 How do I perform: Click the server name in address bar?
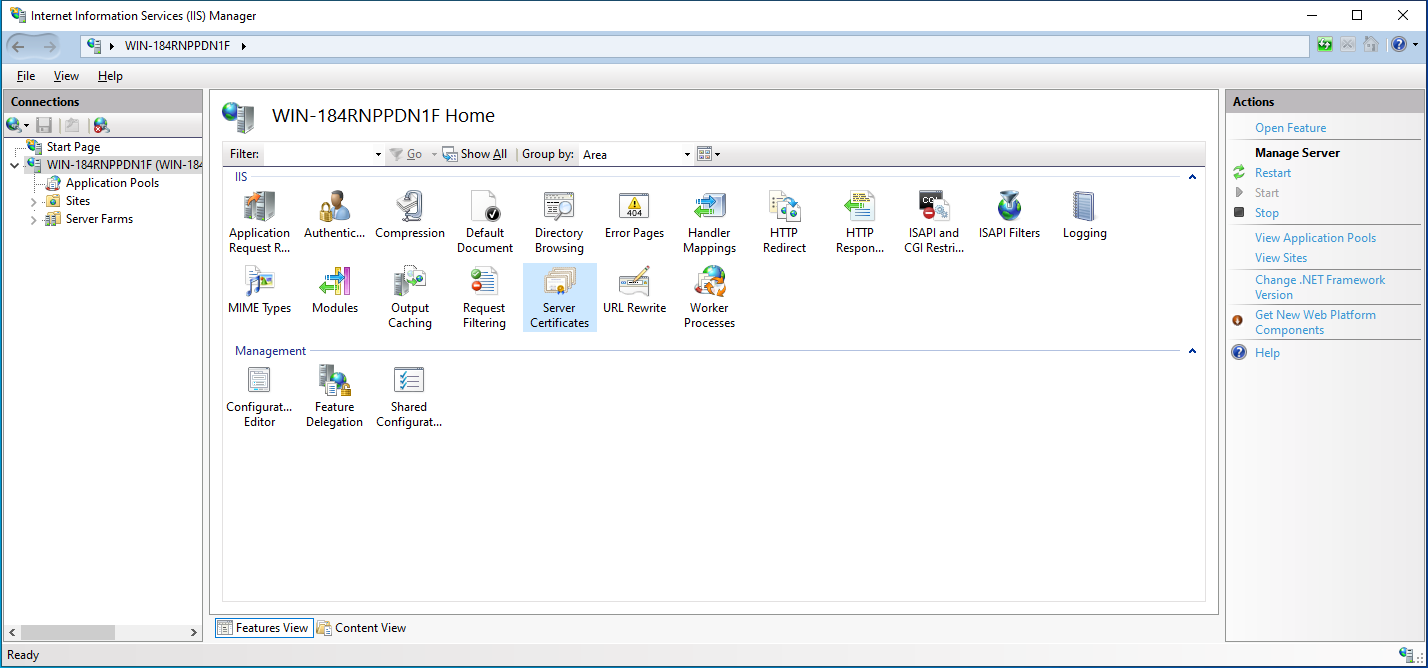click(179, 46)
